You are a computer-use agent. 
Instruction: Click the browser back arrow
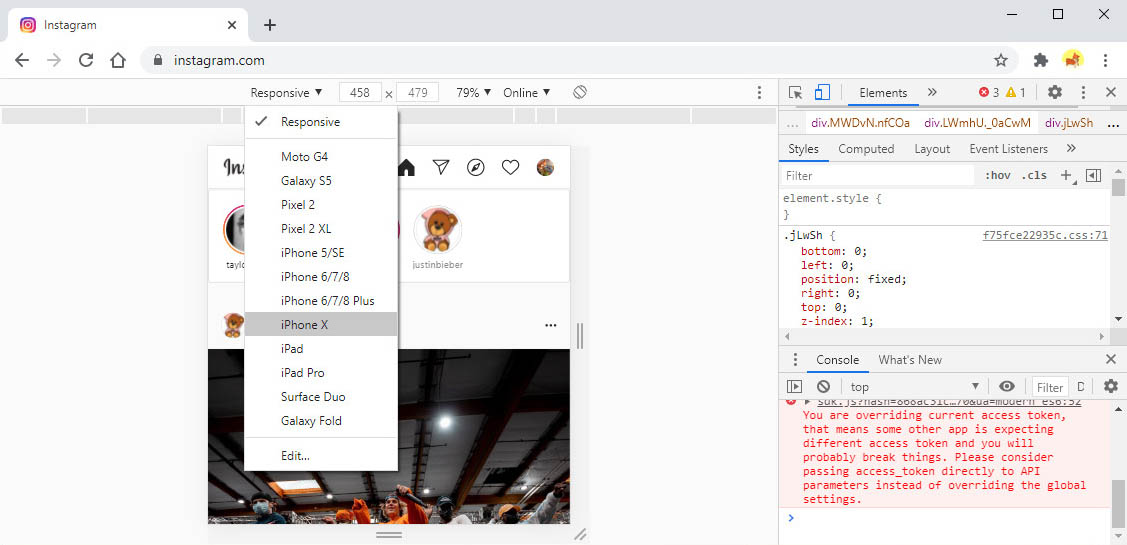tap(22, 60)
